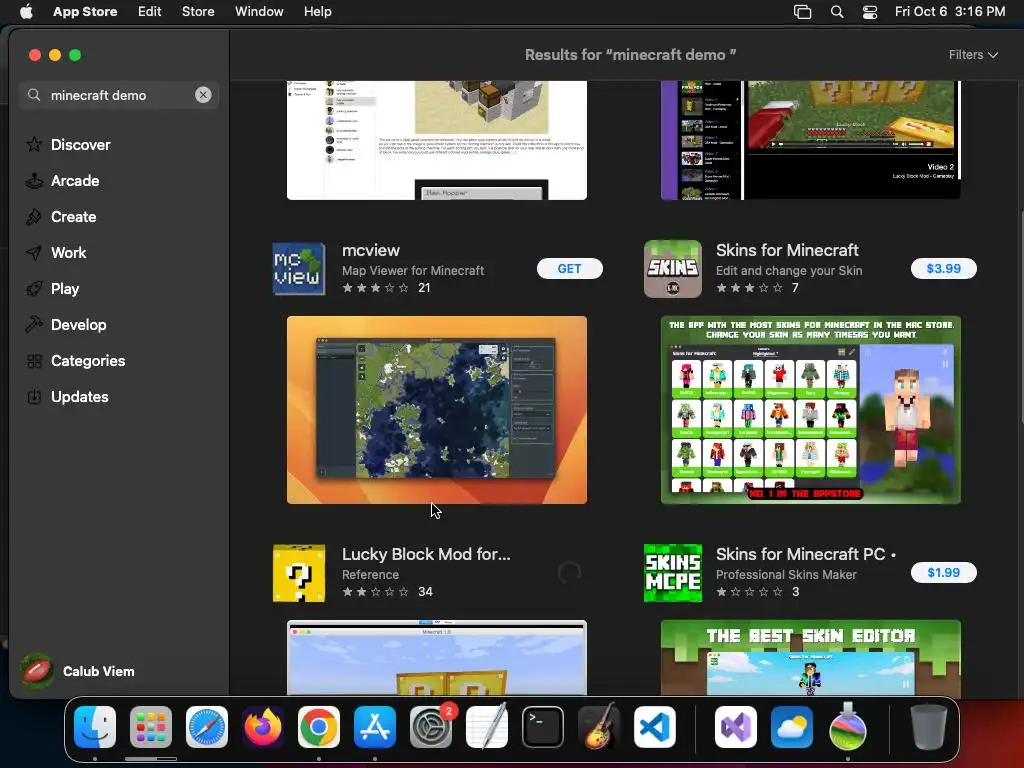Click Lucky Block Mod loading progress spinner
Image resolution: width=1024 pixels, height=768 pixels.
coord(569,573)
